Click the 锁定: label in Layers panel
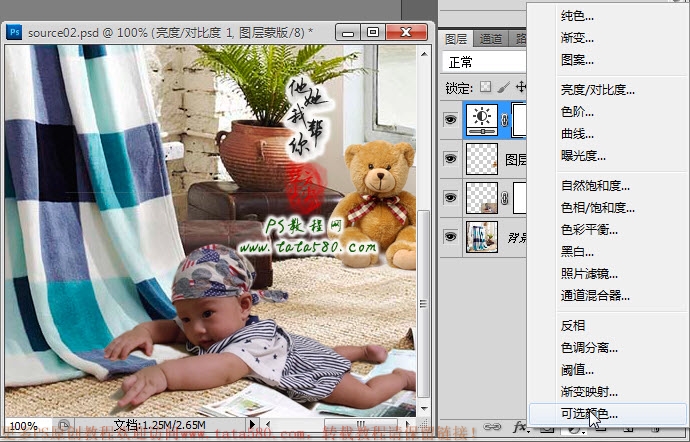 tap(459, 88)
